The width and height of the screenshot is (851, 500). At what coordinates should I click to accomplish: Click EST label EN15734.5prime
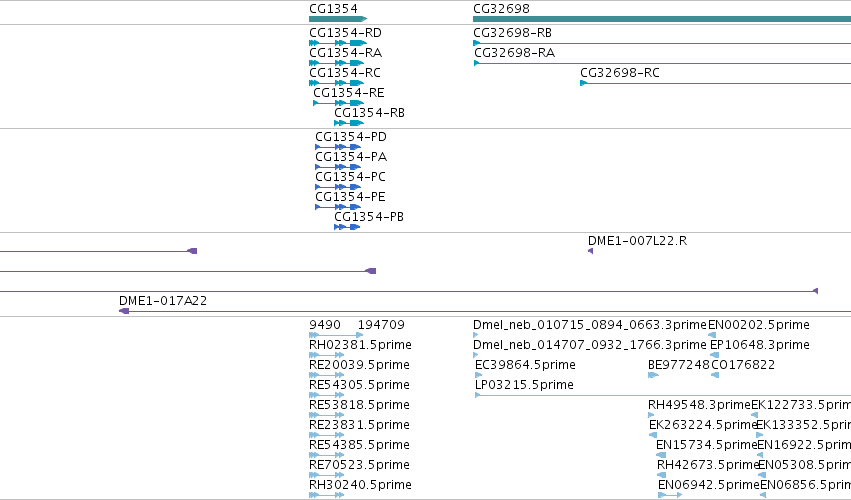point(706,446)
